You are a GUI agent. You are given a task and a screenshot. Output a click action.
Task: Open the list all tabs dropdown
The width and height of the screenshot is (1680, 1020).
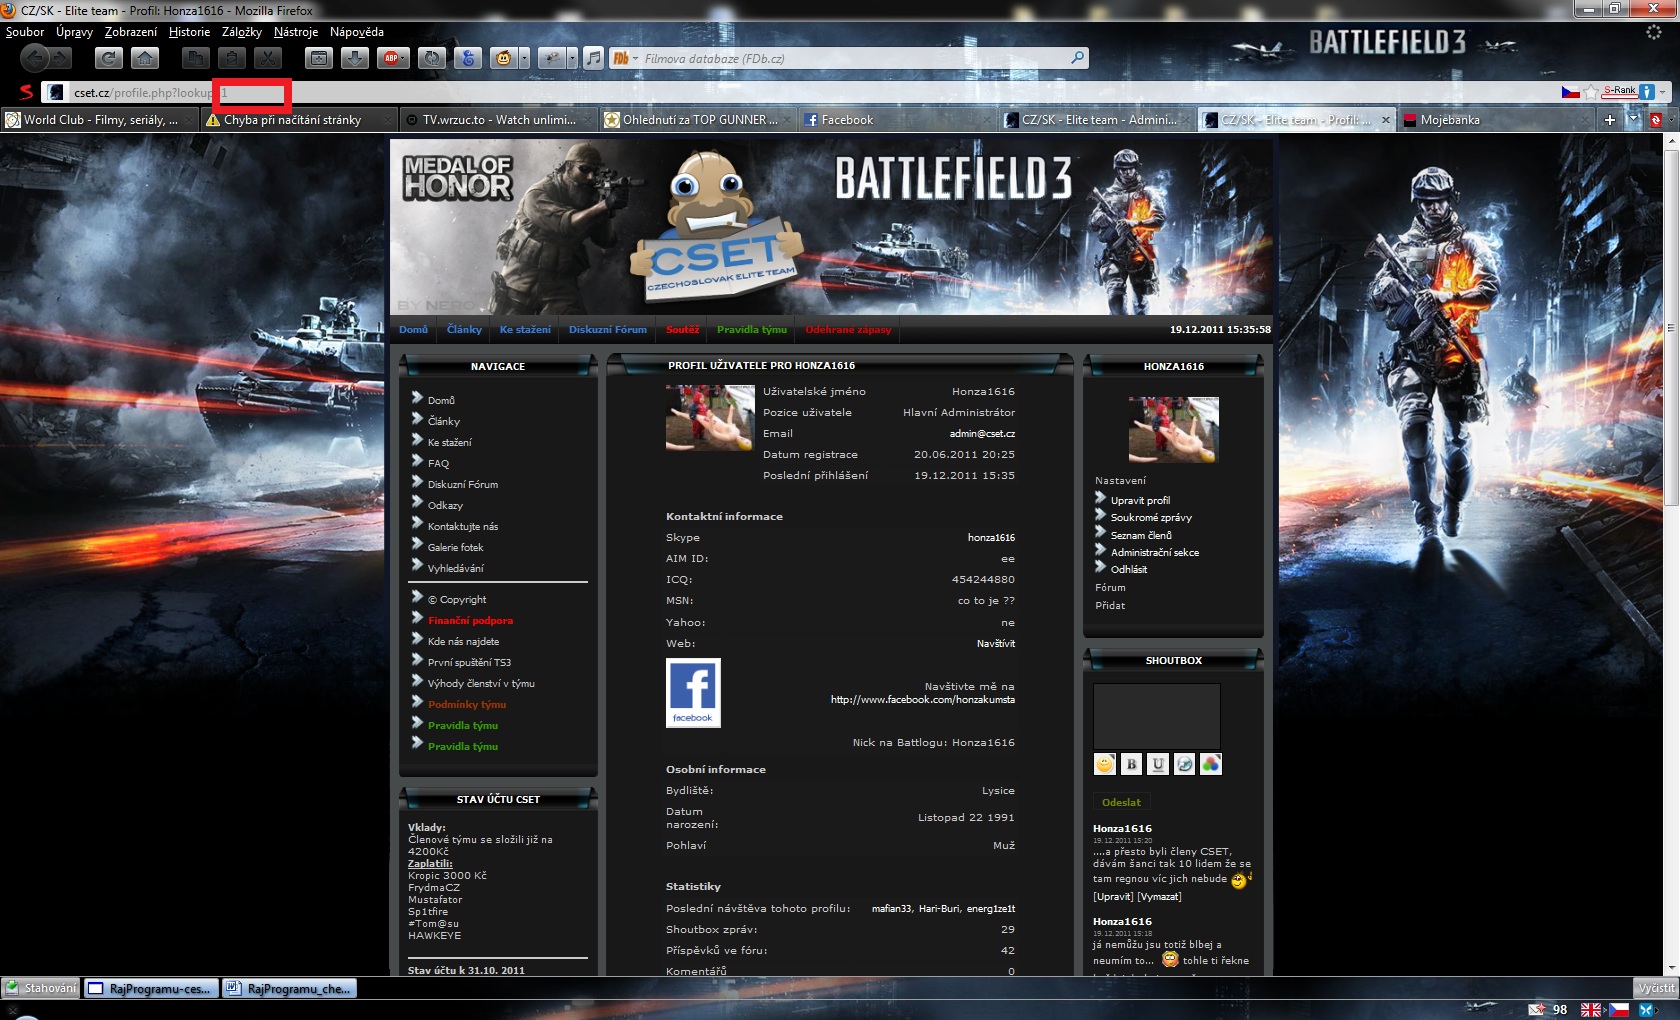point(1634,120)
